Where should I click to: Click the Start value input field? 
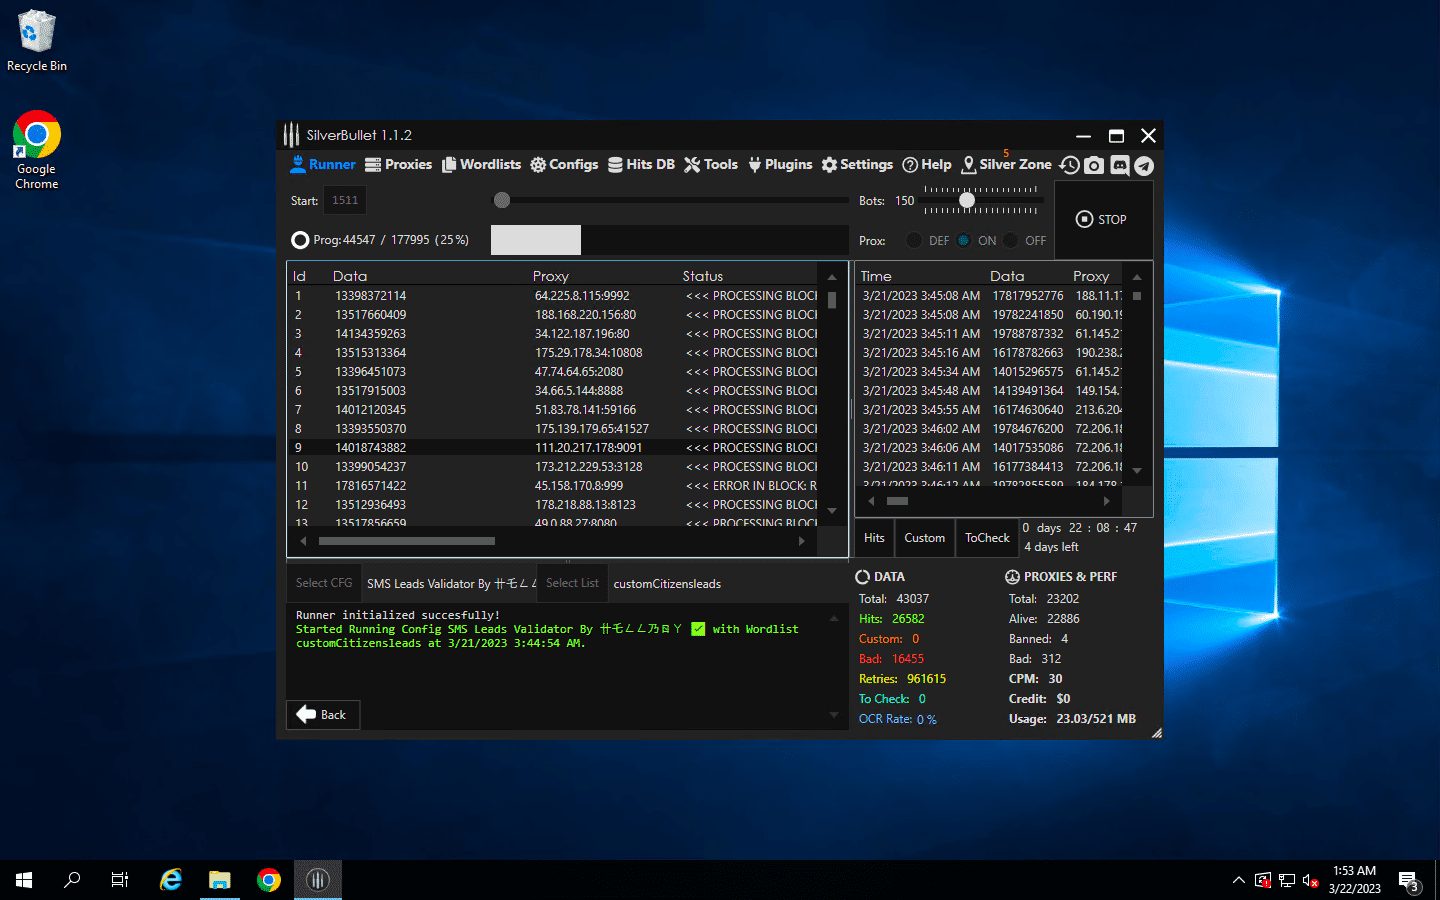coord(345,200)
